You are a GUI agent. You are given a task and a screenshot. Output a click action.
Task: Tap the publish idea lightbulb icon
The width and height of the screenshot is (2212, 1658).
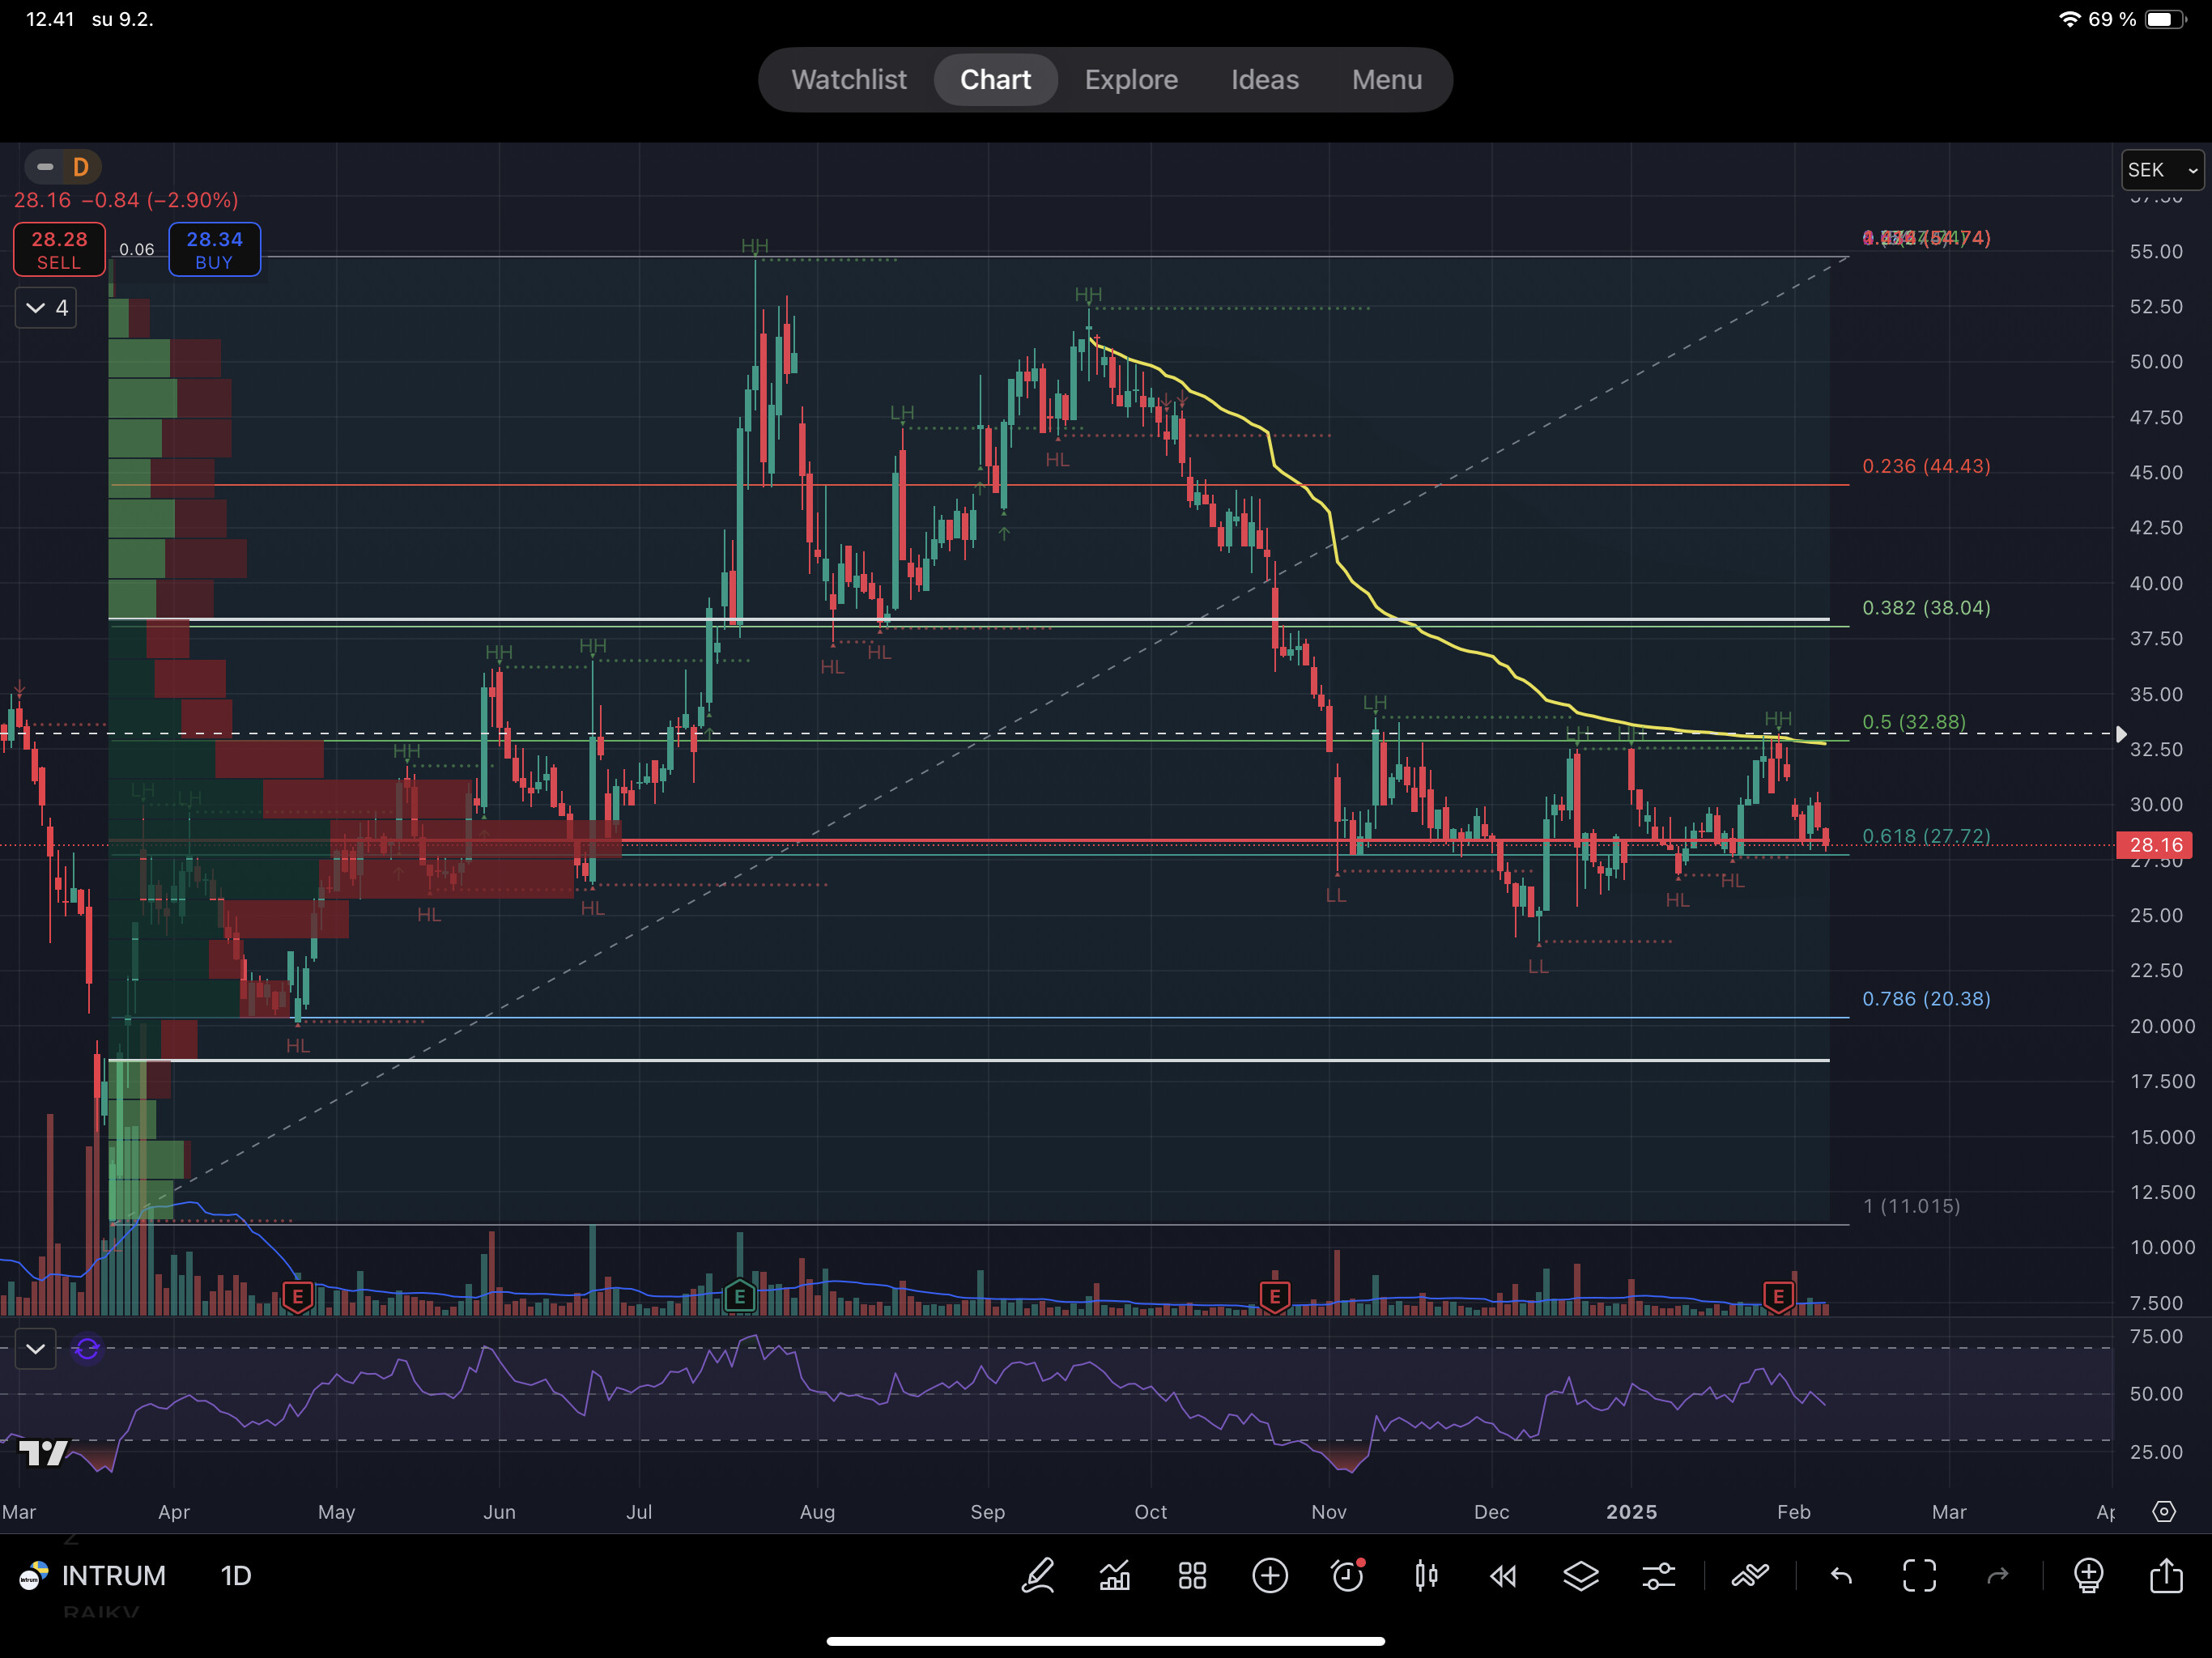pyautogui.click(x=2088, y=1576)
